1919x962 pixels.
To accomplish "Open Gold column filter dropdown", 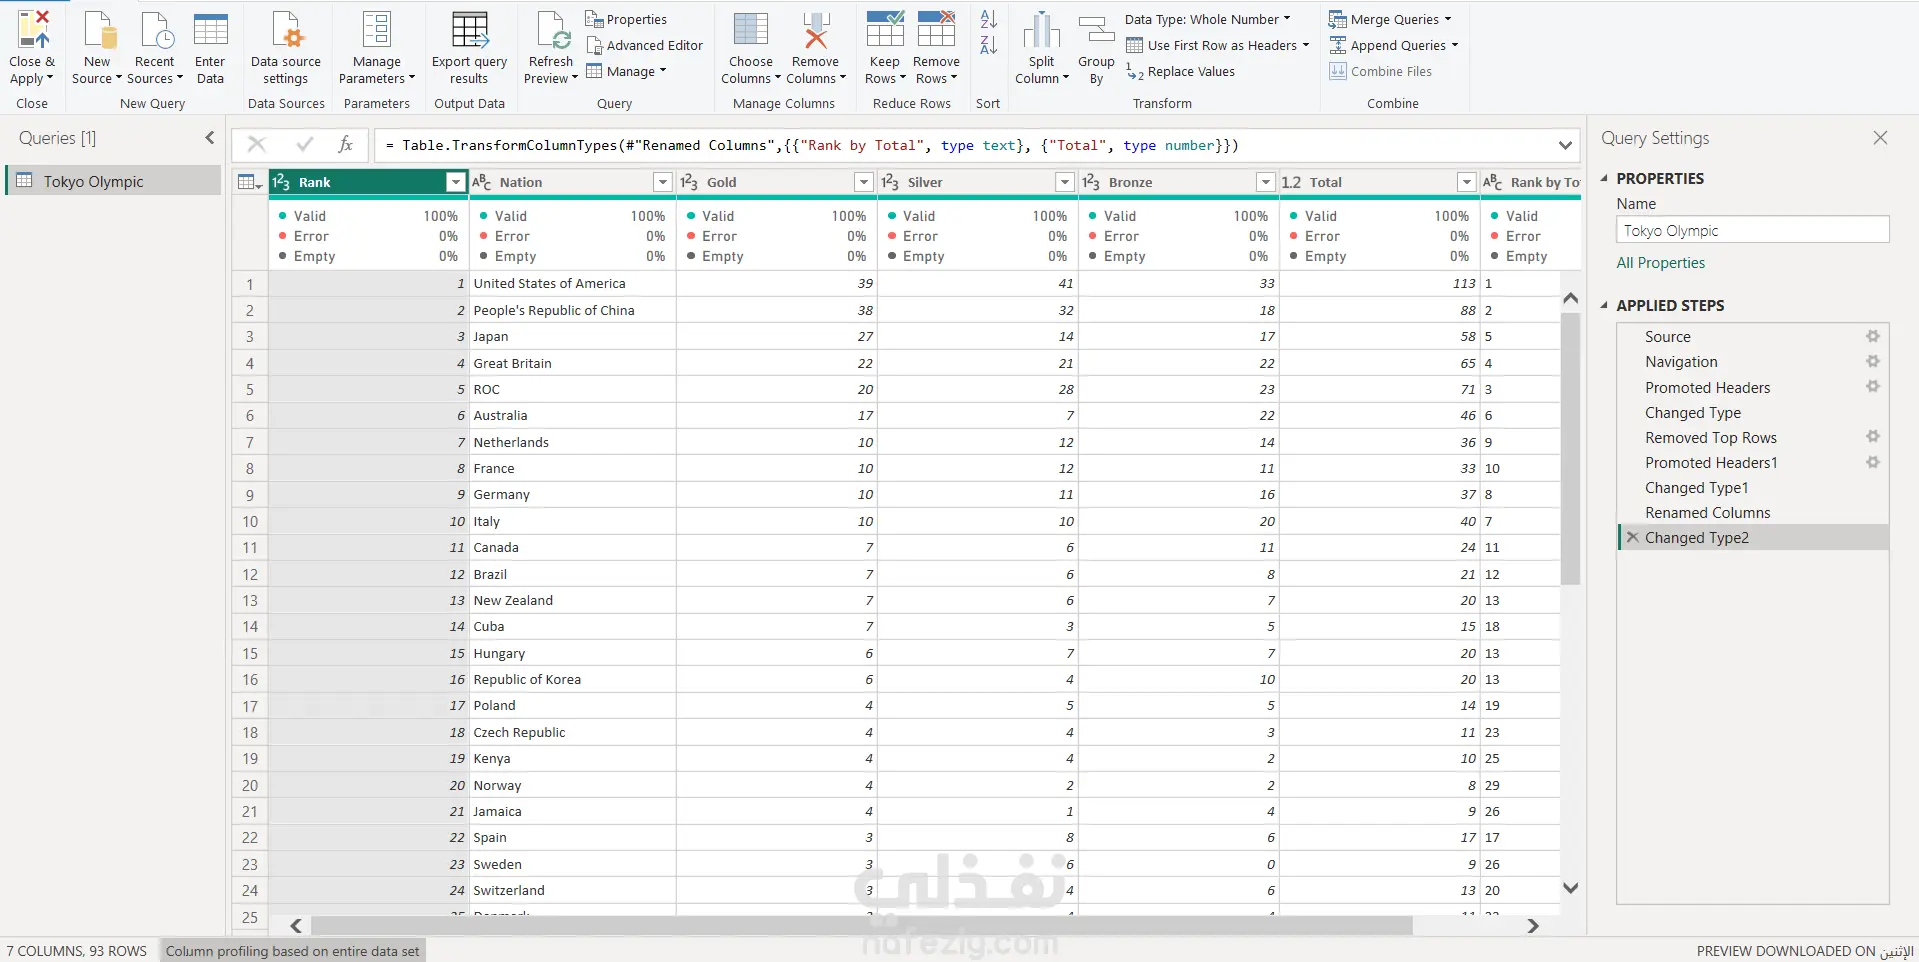I will [864, 182].
